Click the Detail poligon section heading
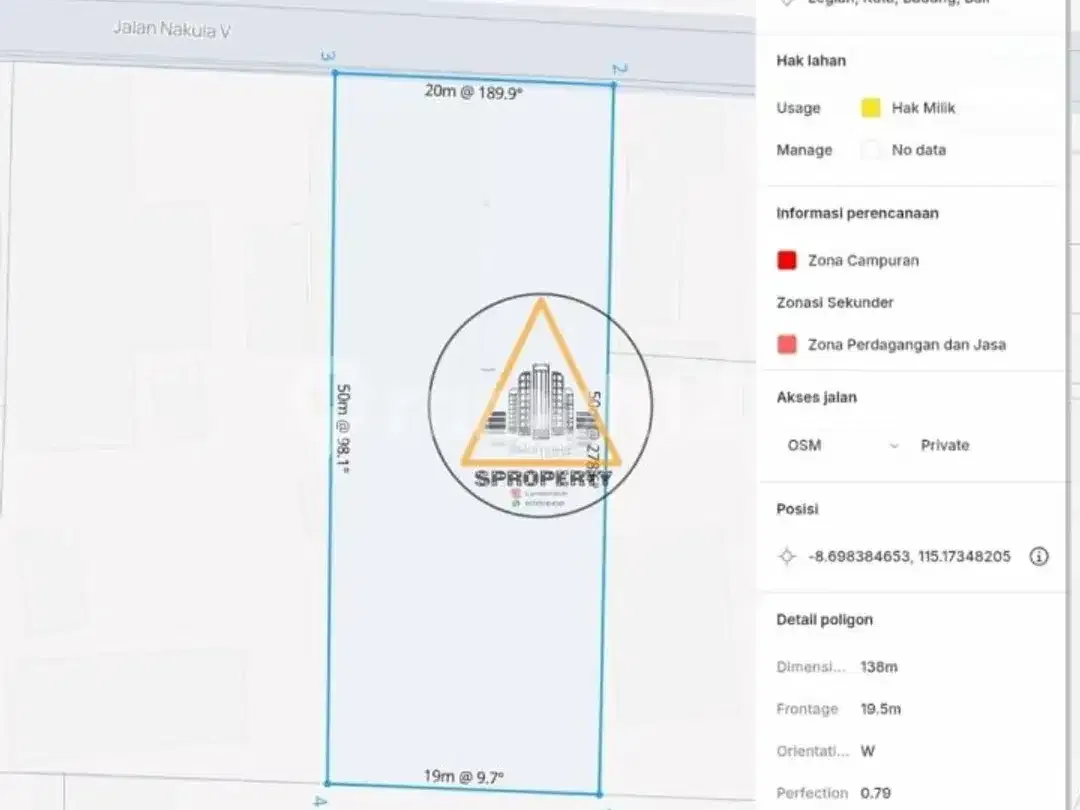Screen dimensions: 1080x810 click(x=824, y=620)
